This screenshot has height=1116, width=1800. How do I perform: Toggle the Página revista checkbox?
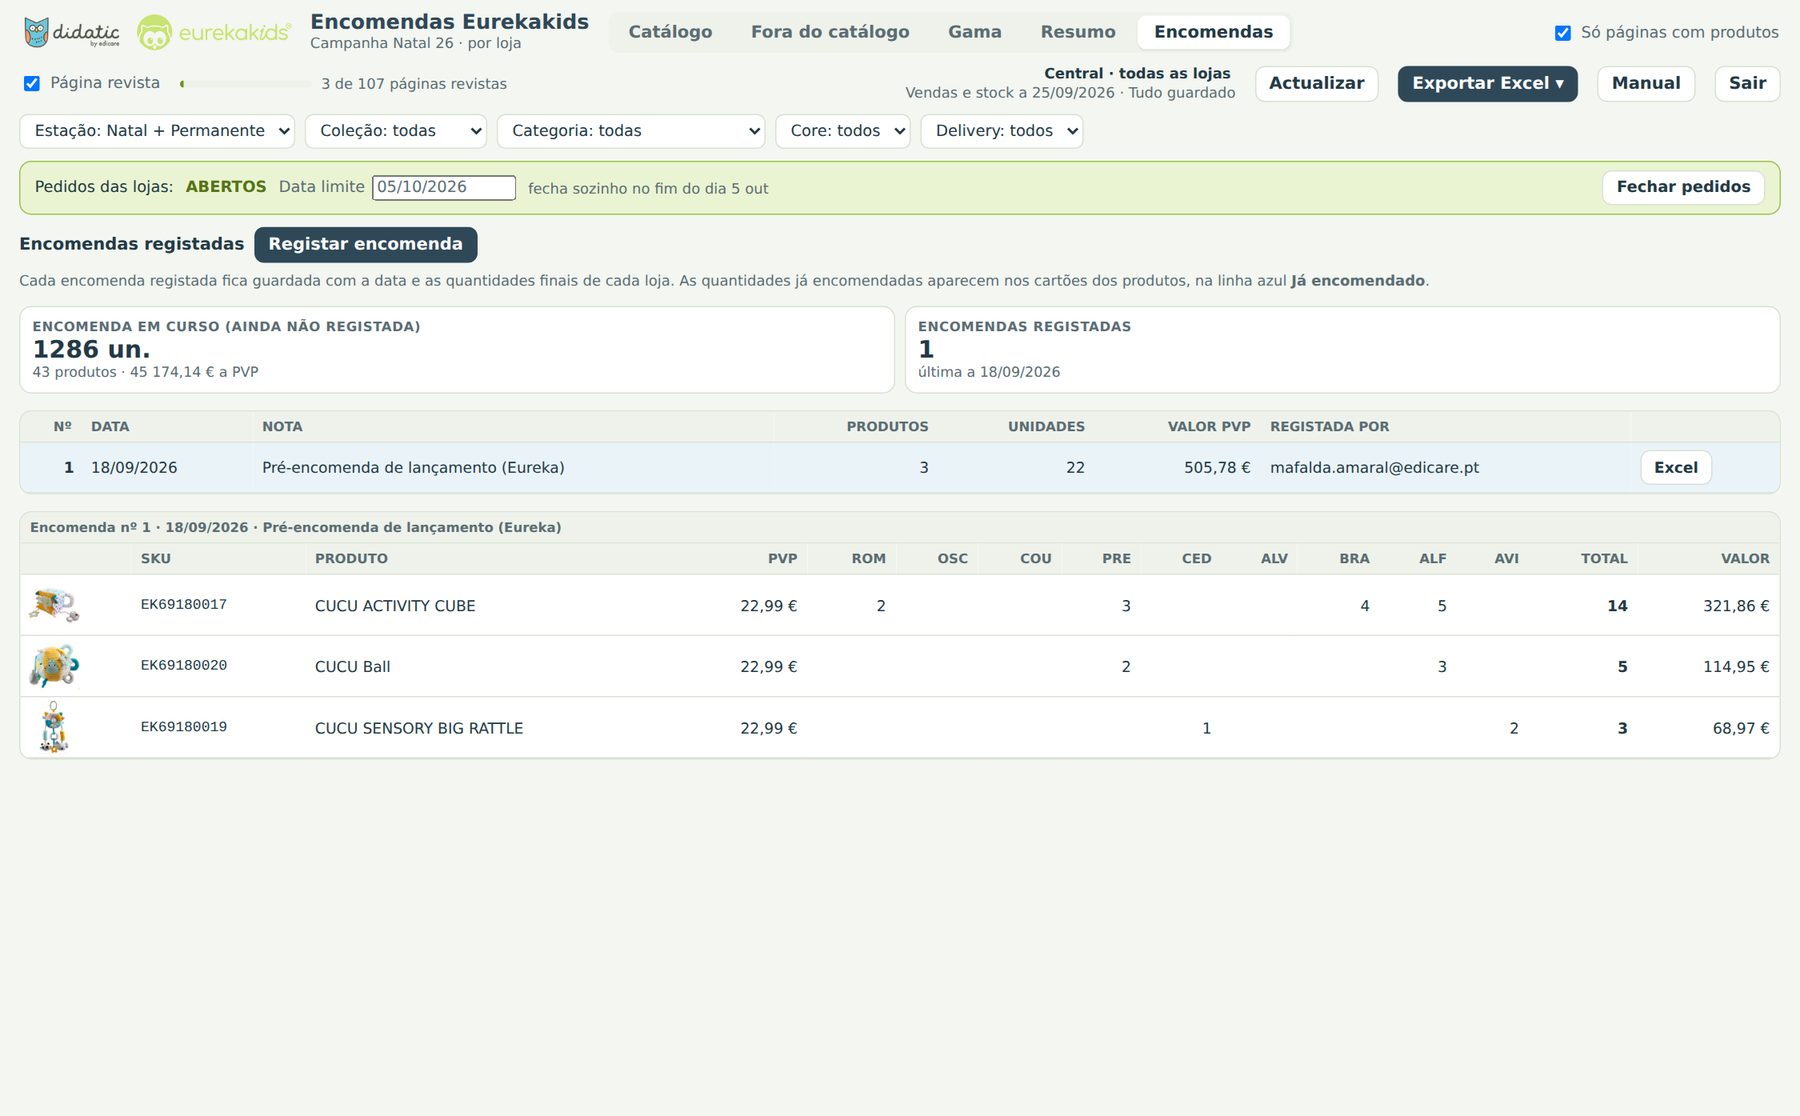click(x=32, y=83)
